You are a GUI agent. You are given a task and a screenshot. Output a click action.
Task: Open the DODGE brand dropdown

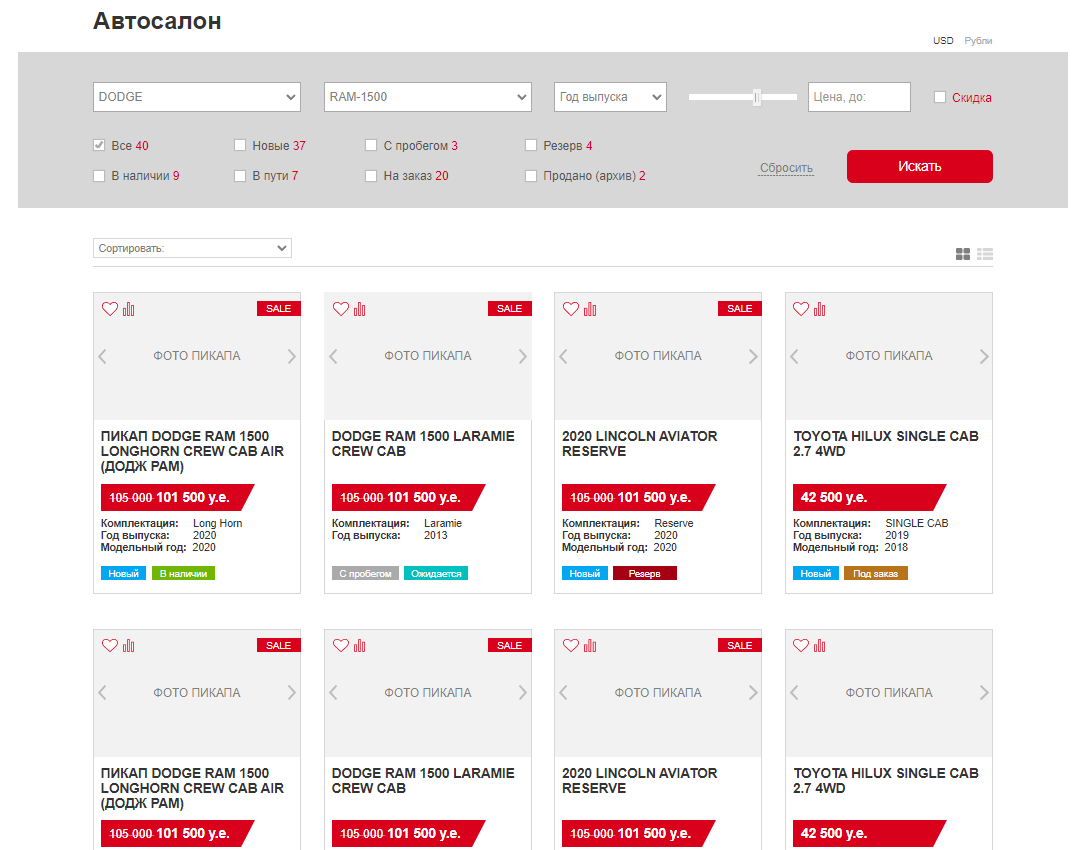click(x=197, y=97)
